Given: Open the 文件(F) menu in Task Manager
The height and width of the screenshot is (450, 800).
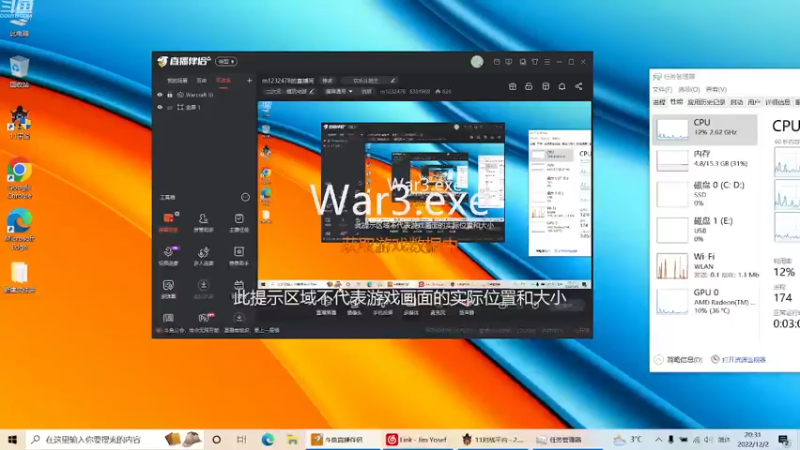Looking at the screenshot, I should point(662,89).
